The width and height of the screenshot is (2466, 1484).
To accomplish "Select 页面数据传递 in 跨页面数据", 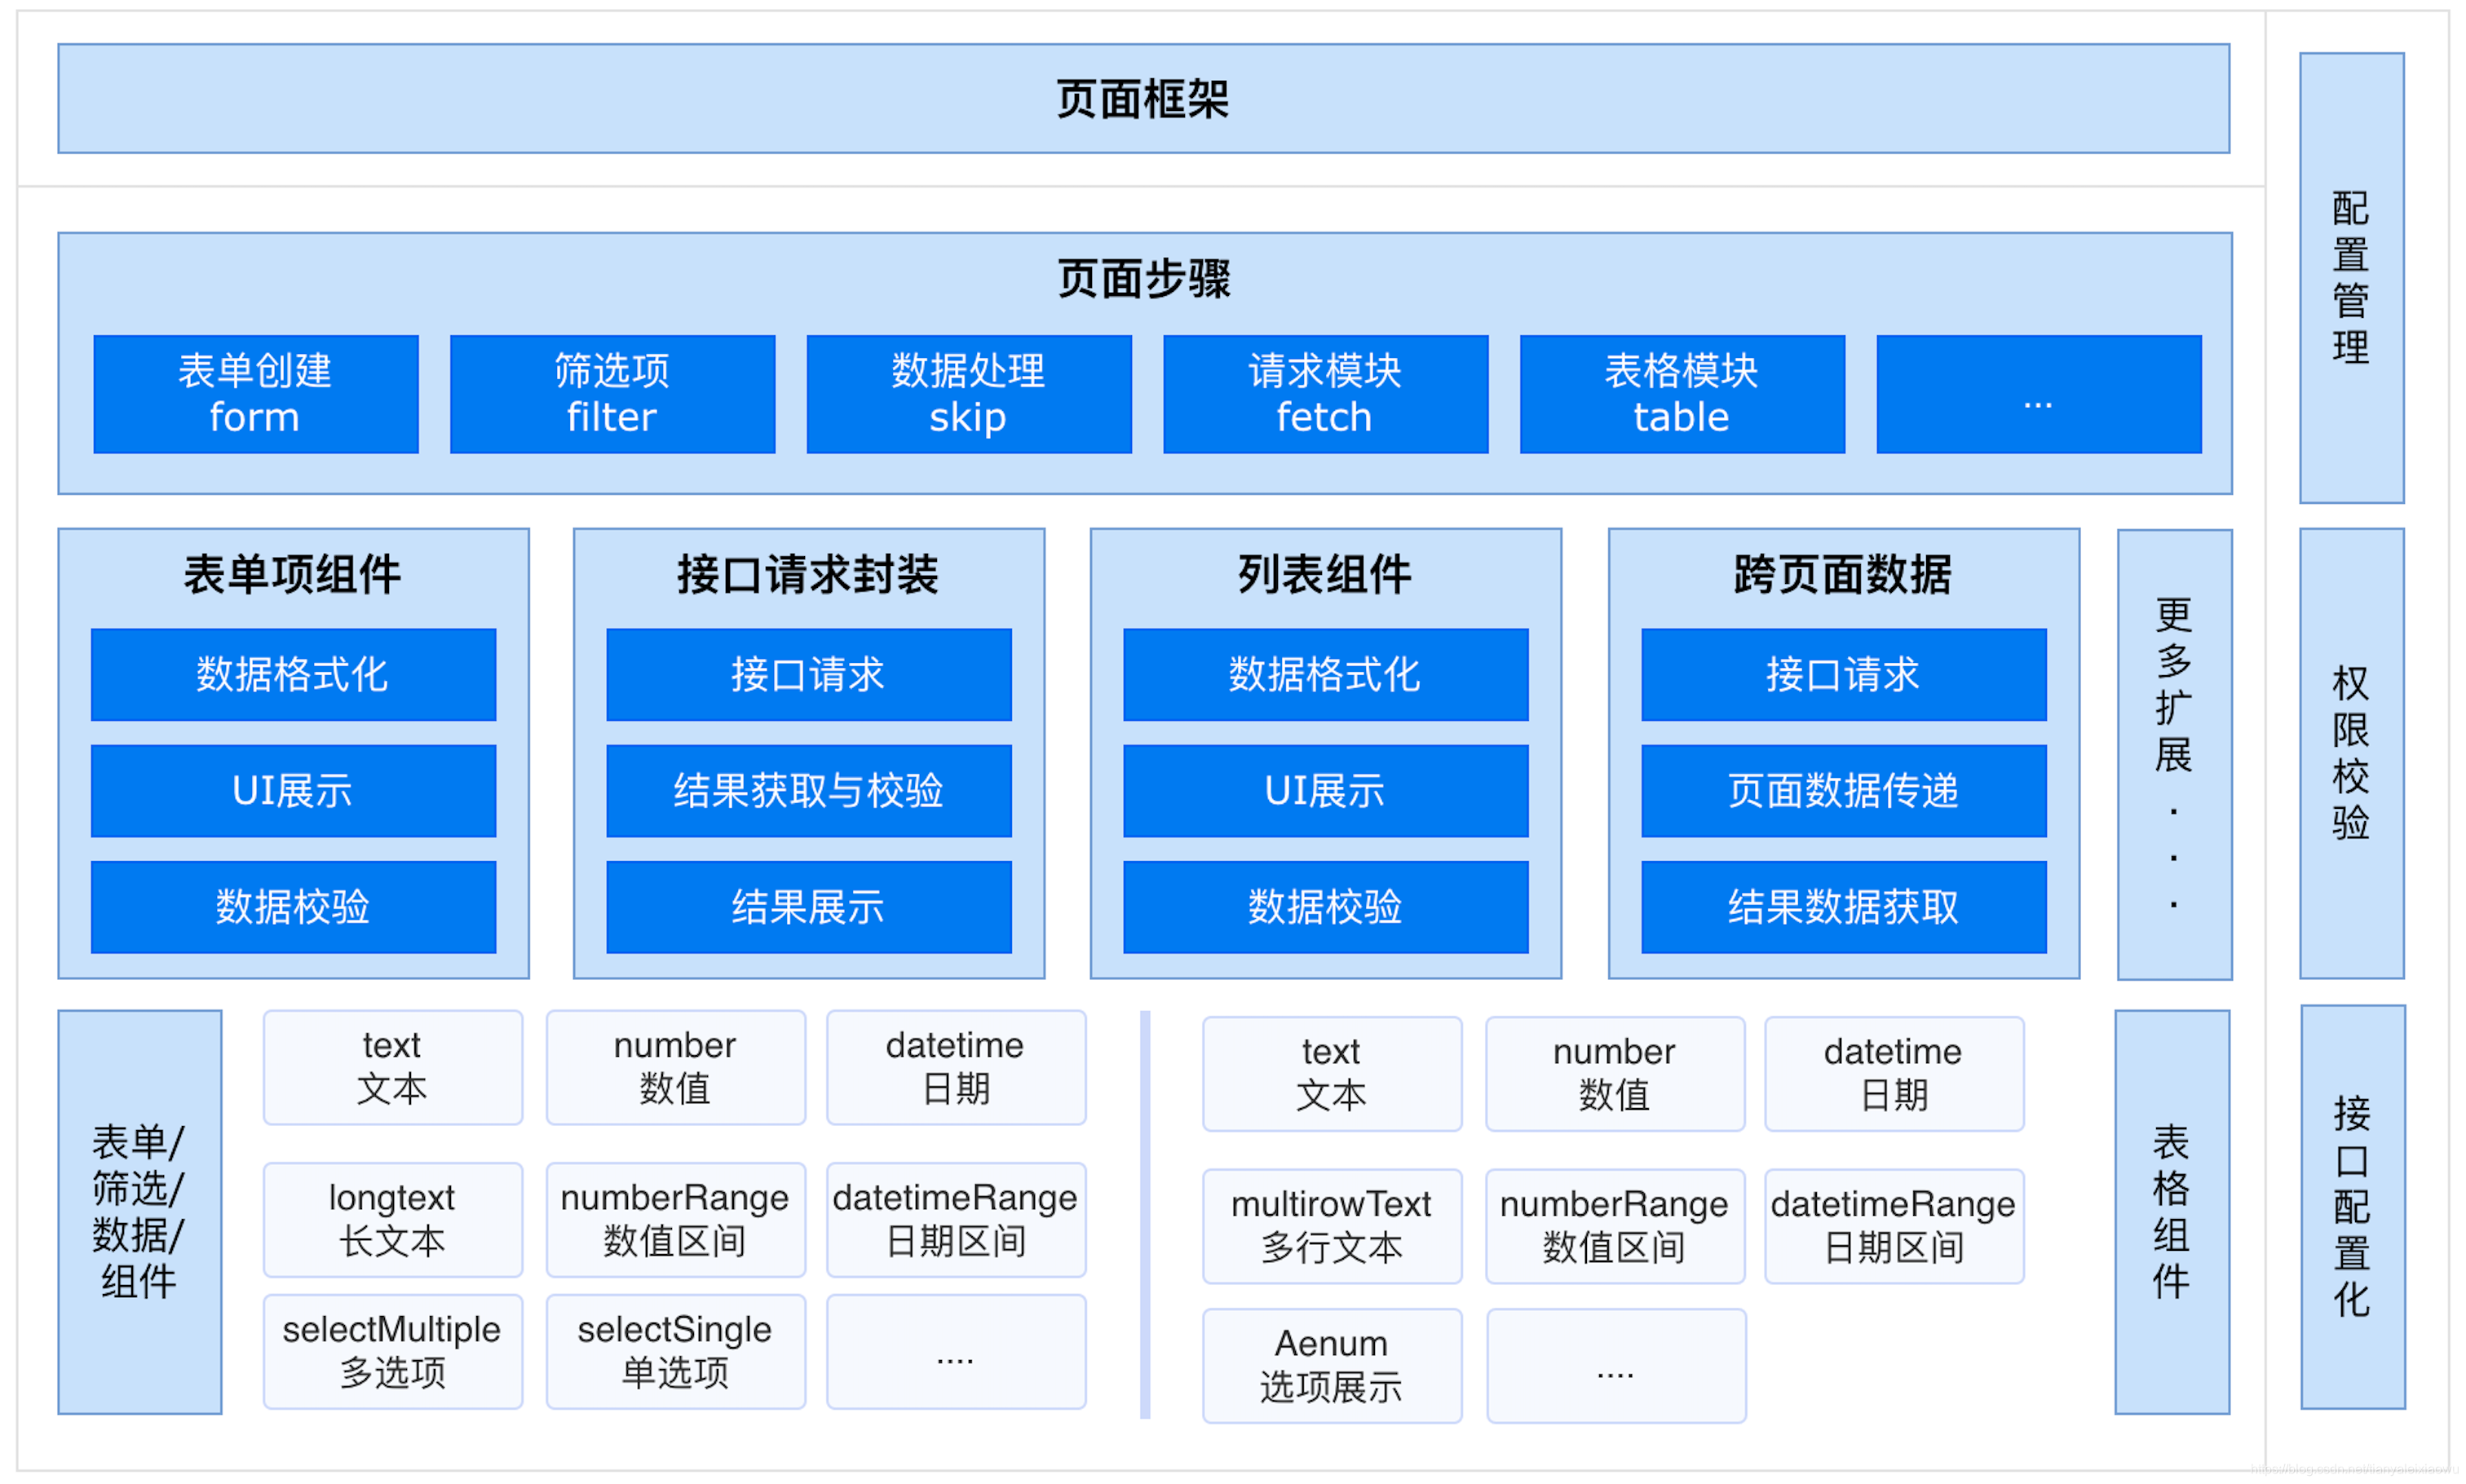I will pos(1843,790).
